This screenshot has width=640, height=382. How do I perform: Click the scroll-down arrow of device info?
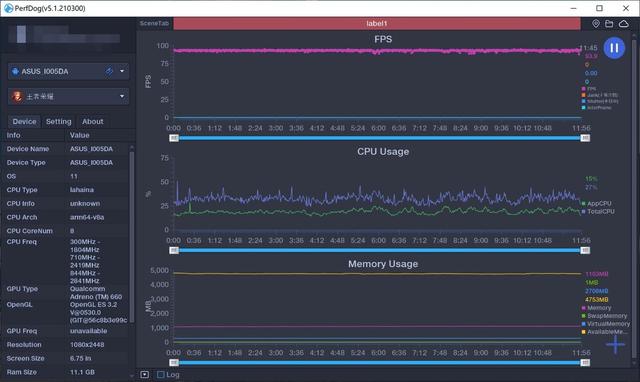click(131, 375)
